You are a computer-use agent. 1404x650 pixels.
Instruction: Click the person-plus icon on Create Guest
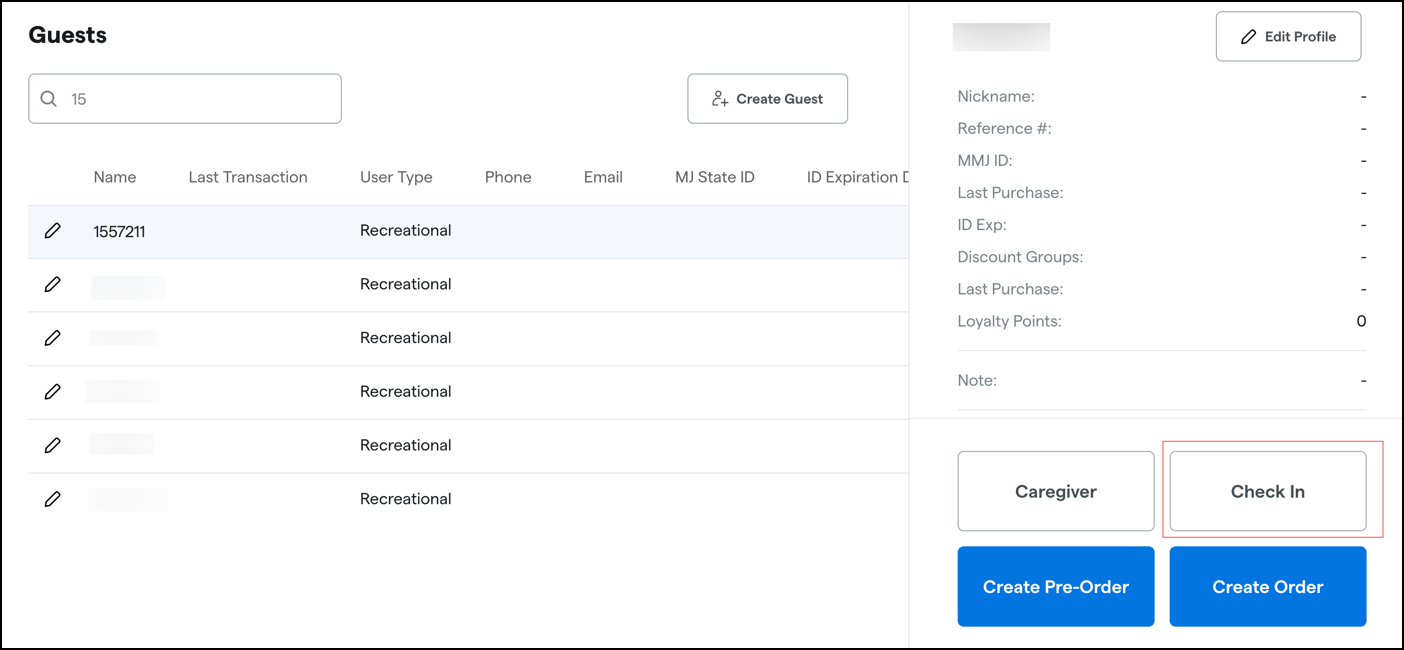pyautogui.click(x=718, y=98)
